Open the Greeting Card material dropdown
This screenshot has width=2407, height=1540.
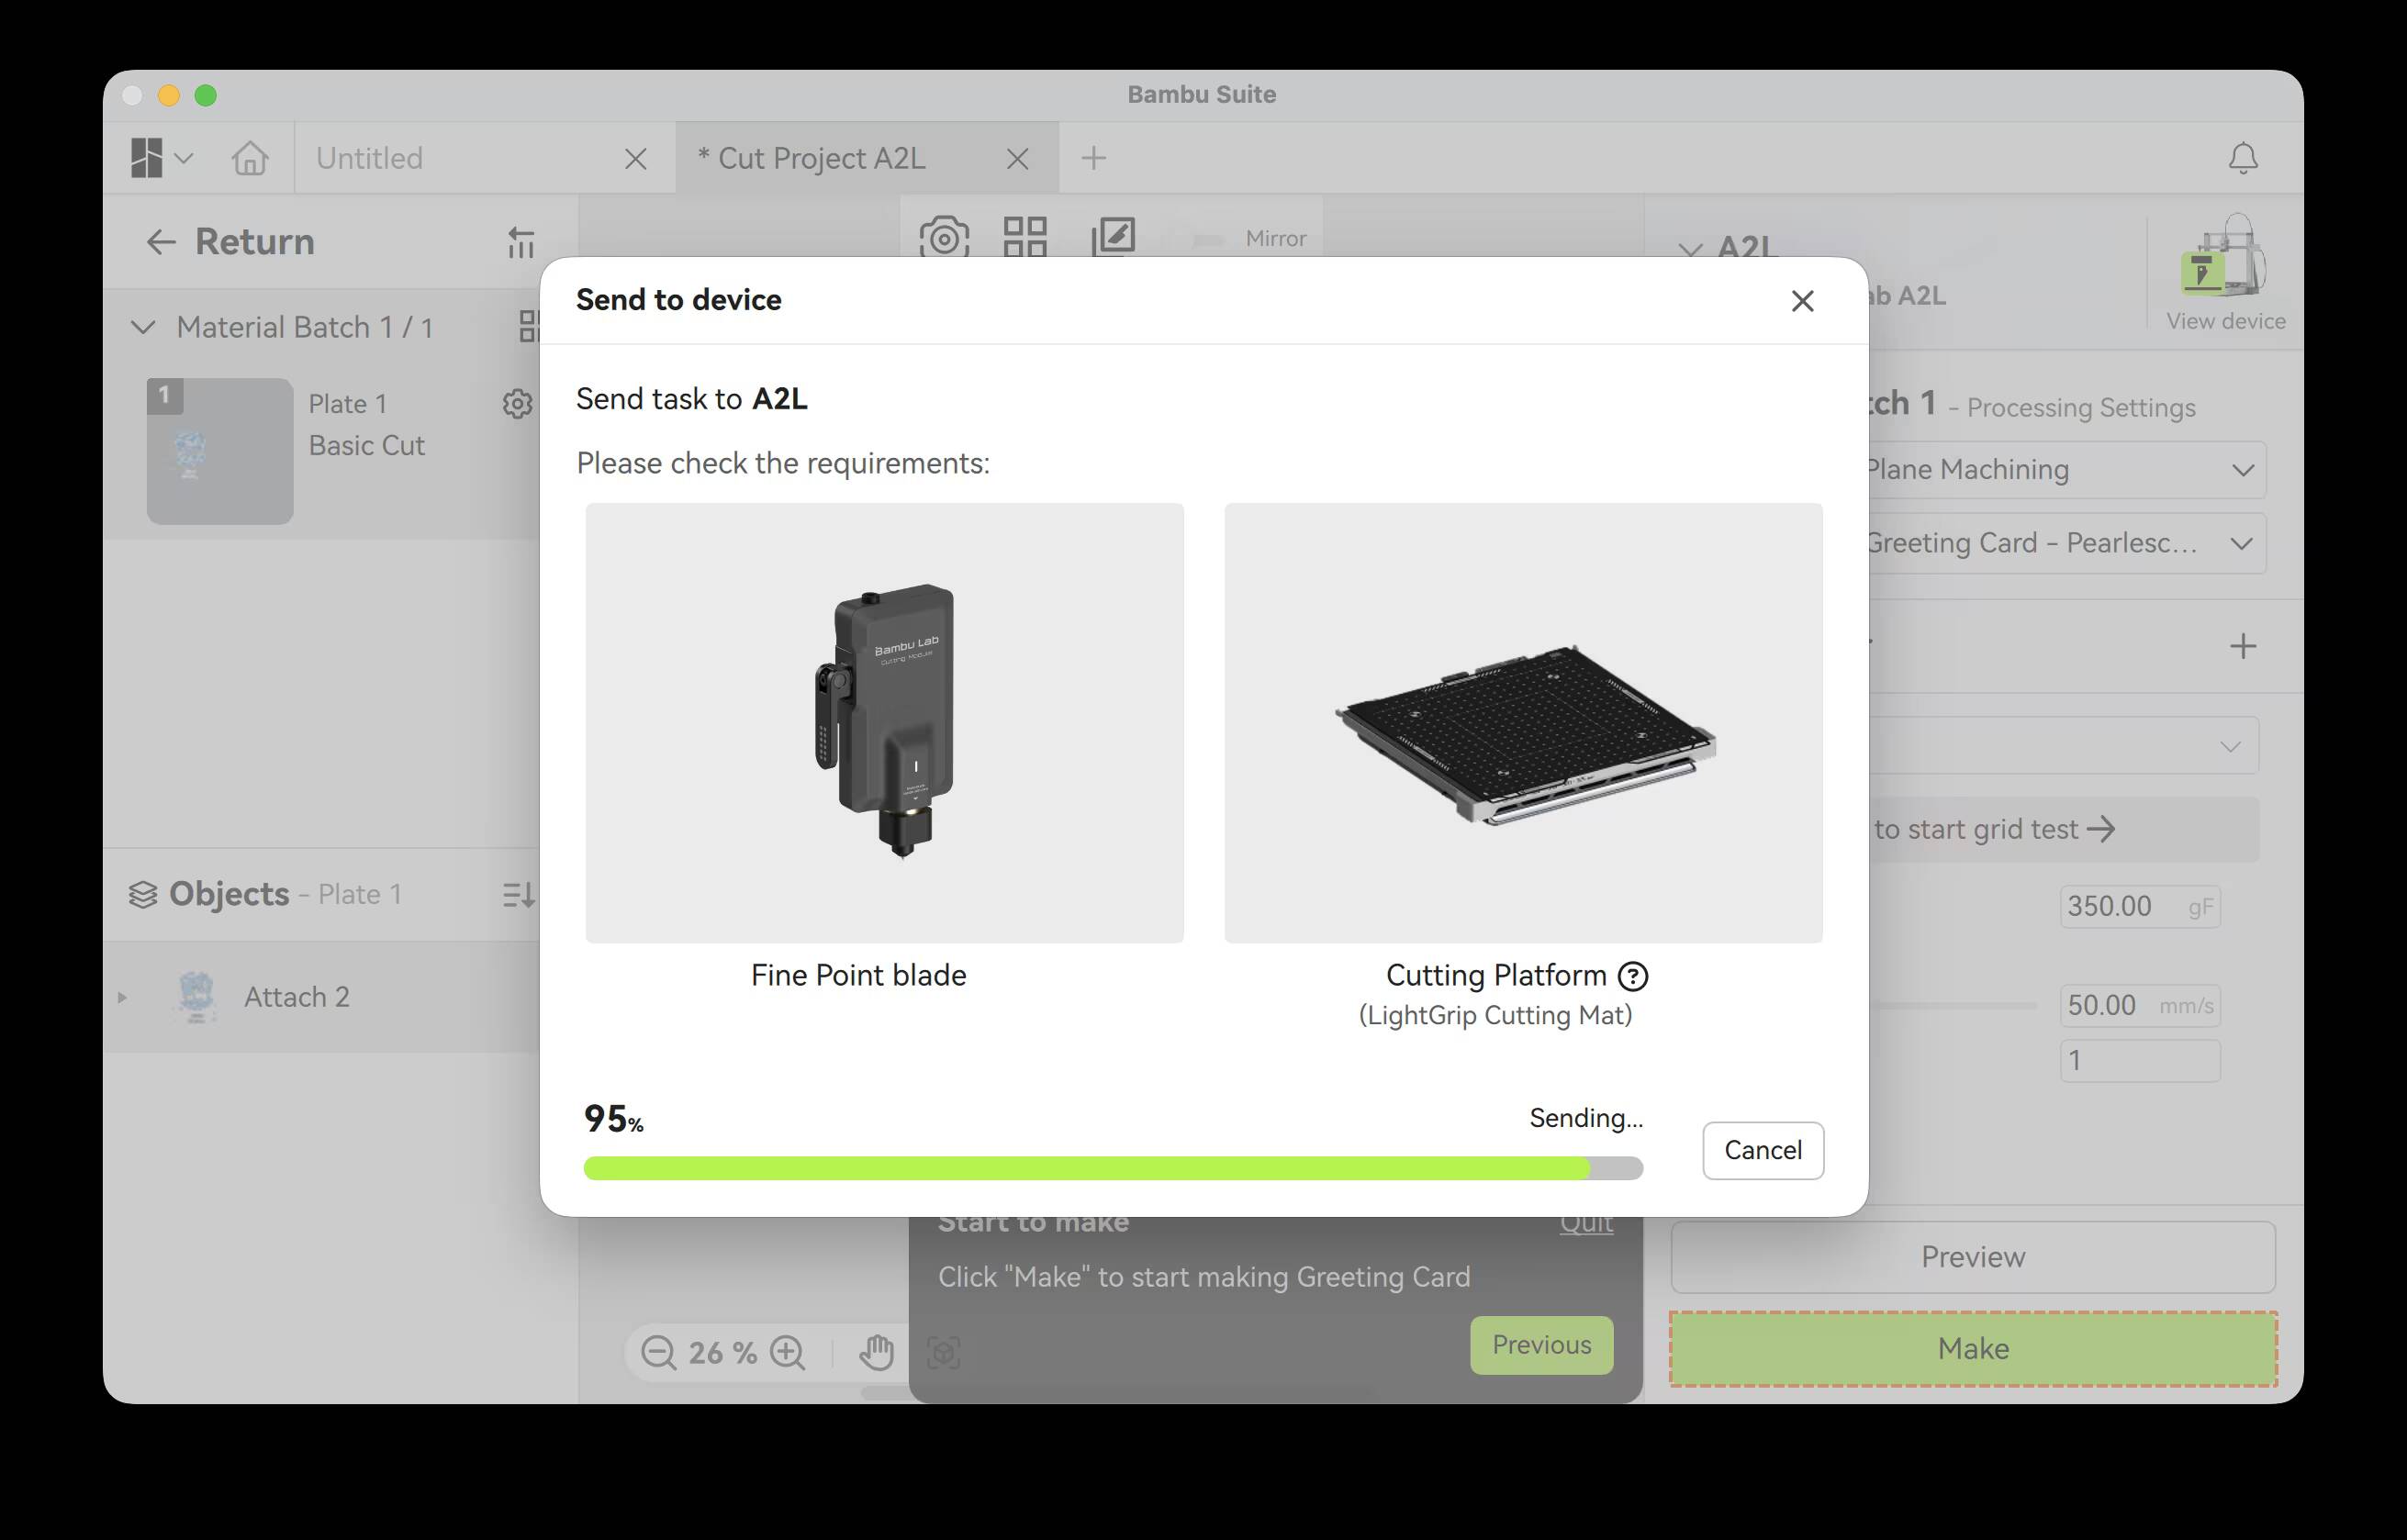[2066, 543]
